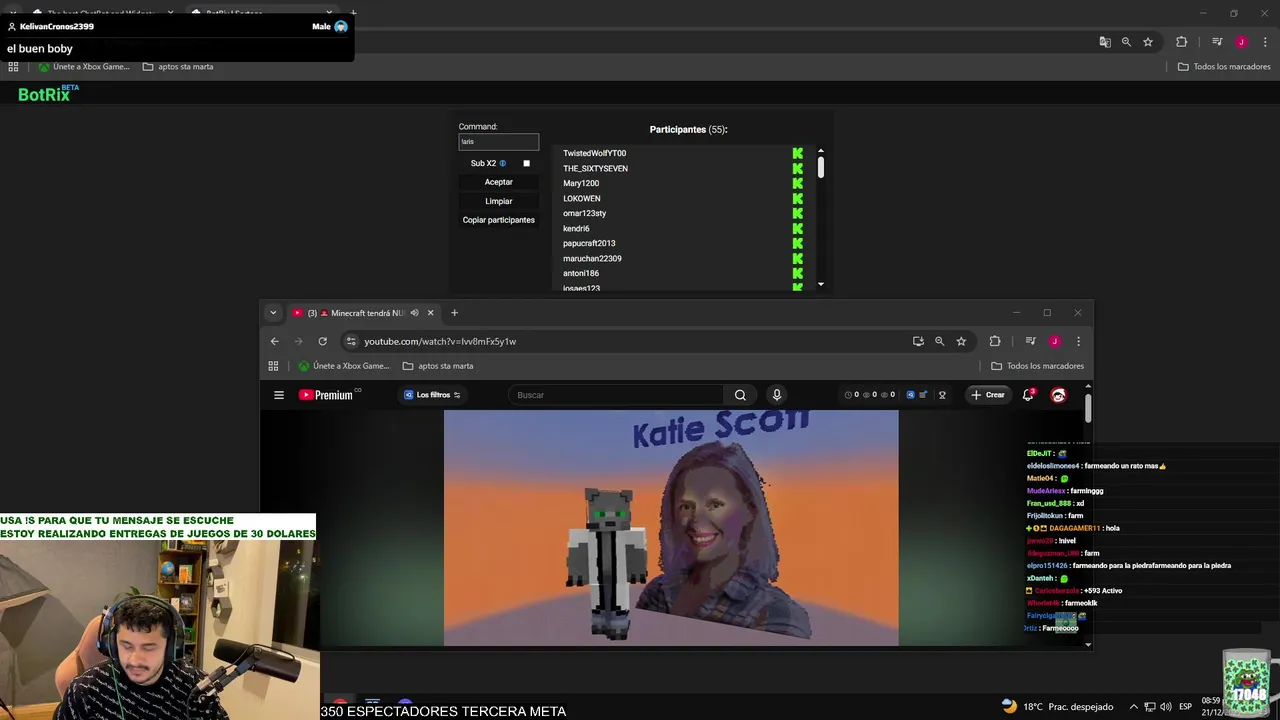Viewport: 1280px width, 720px height.
Task: Open the Únete a Xbox Game bookmark in the back window
Action: point(84,67)
